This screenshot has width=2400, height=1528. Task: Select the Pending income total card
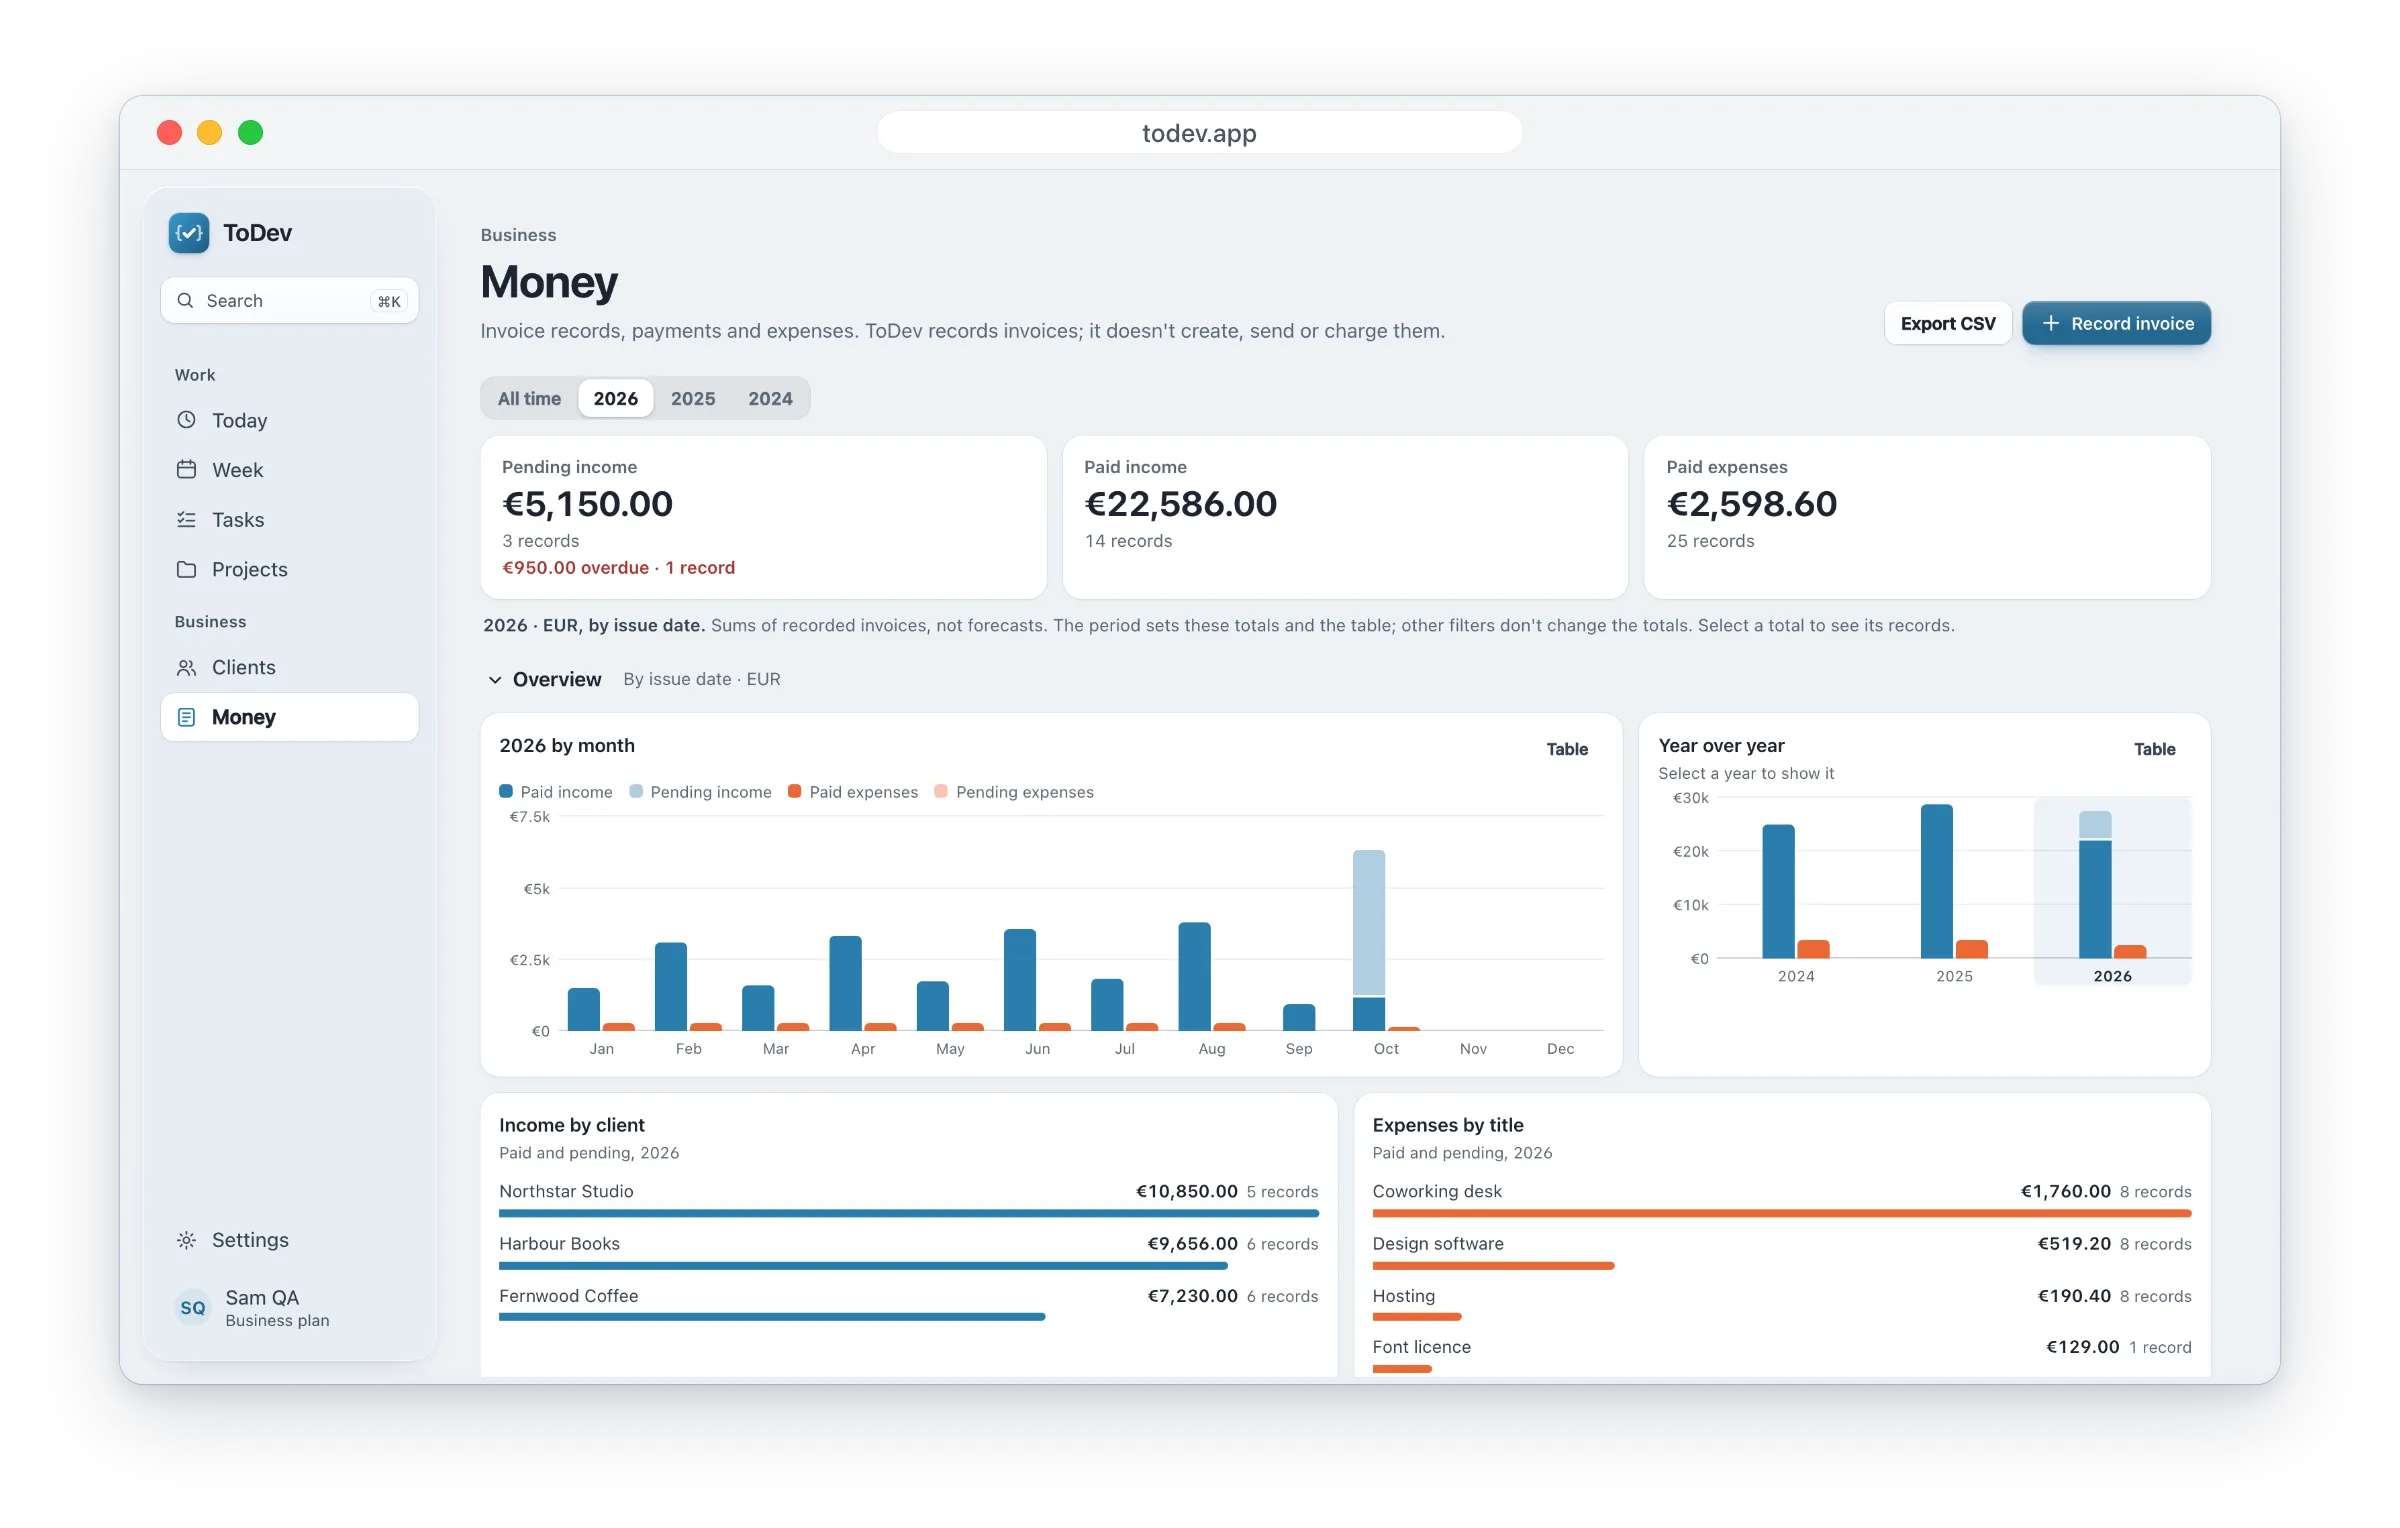[x=763, y=517]
